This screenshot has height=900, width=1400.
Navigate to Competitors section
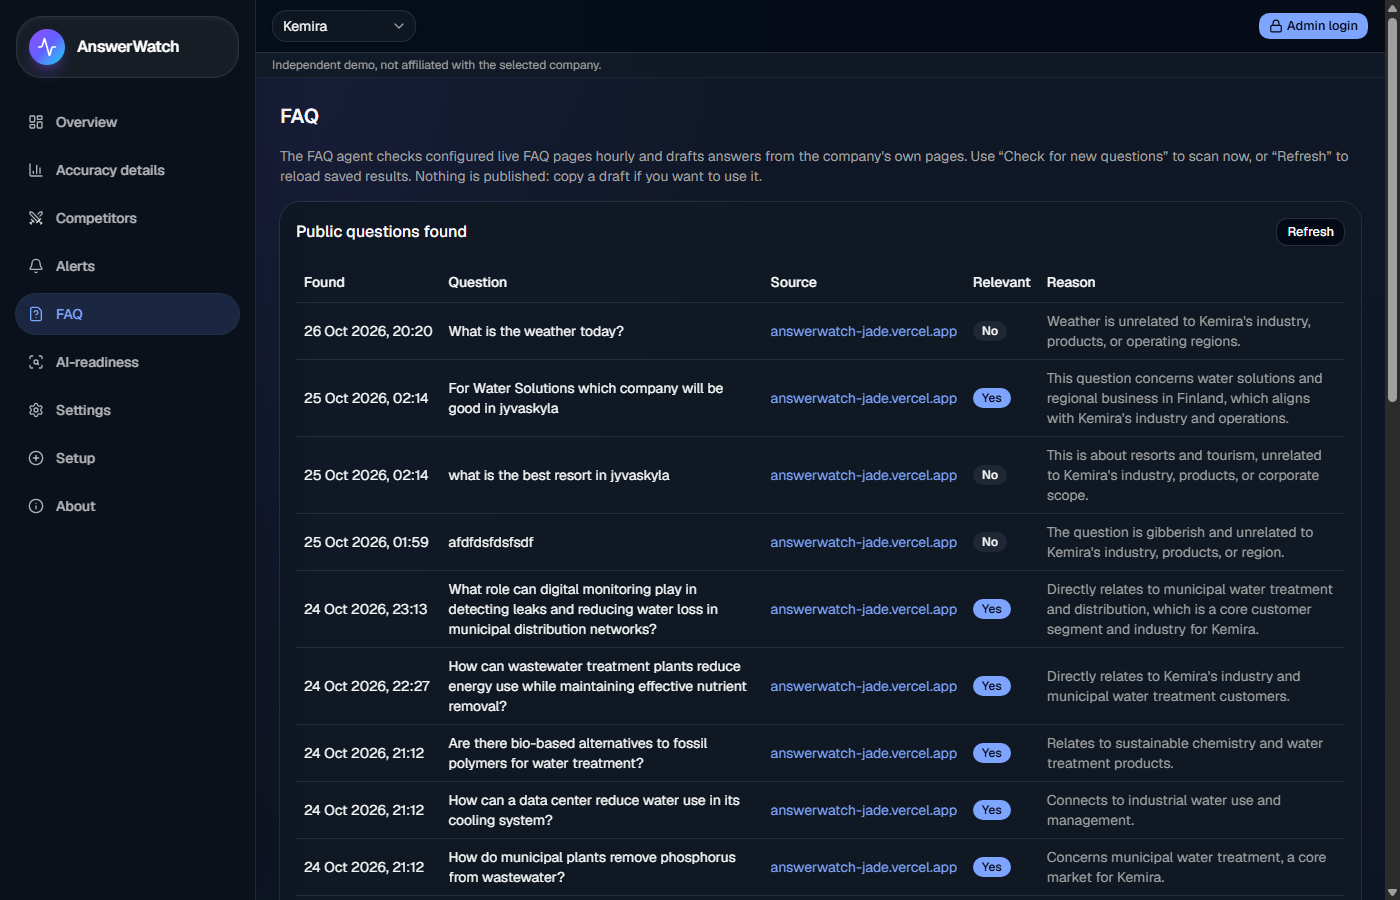point(127,218)
